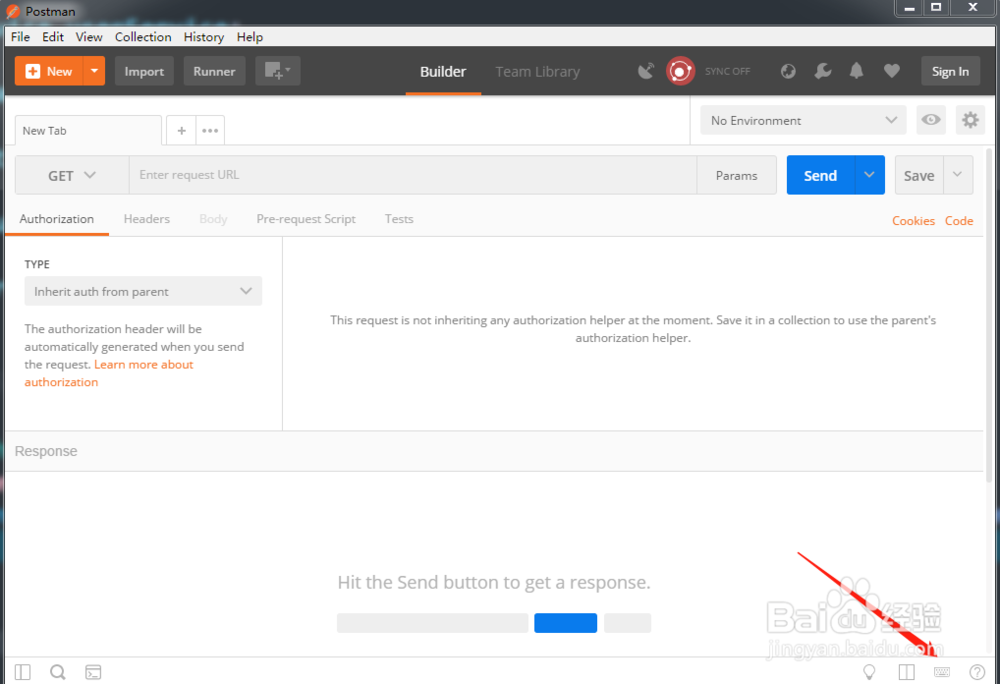The height and width of the screenshot is (684, 1000).
Task: Expand the Save button dropdown arrow
Action: (x=957, y=175)
